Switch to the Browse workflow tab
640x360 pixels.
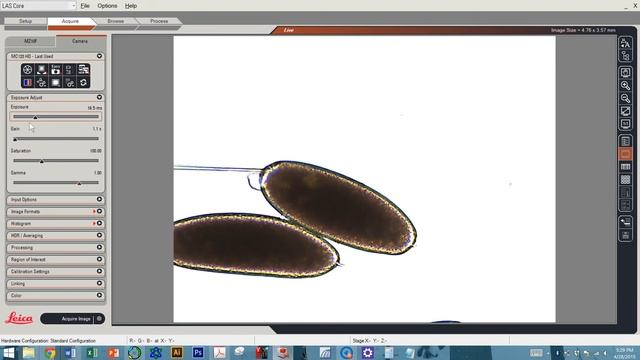[x=116, y=21]
